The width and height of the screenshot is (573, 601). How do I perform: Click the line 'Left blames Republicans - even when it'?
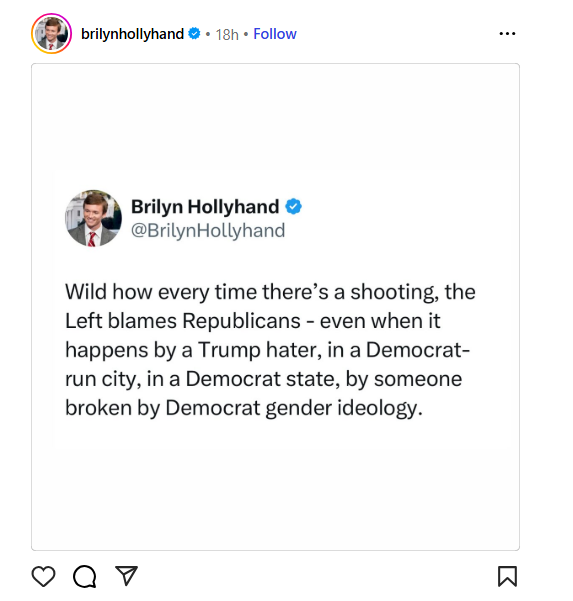click(x=253, y=321)
